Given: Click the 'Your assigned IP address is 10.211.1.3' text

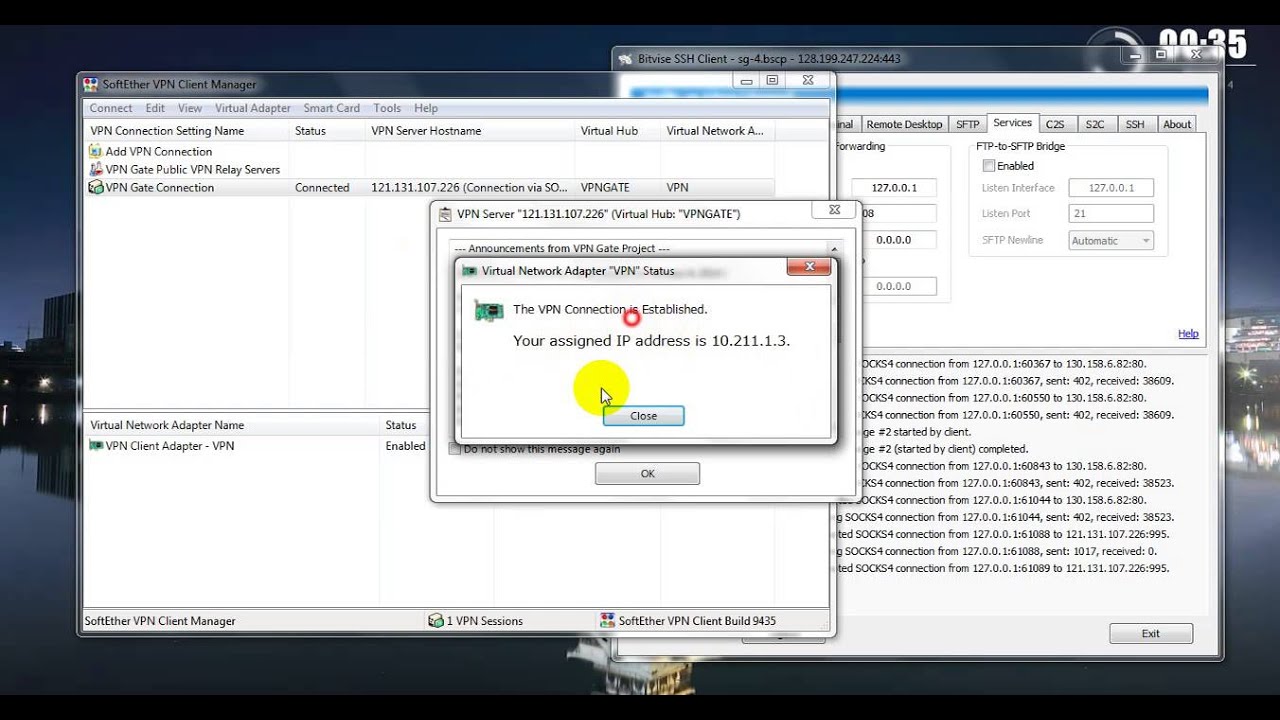Looking at the screenshot, I should point(651,341).
